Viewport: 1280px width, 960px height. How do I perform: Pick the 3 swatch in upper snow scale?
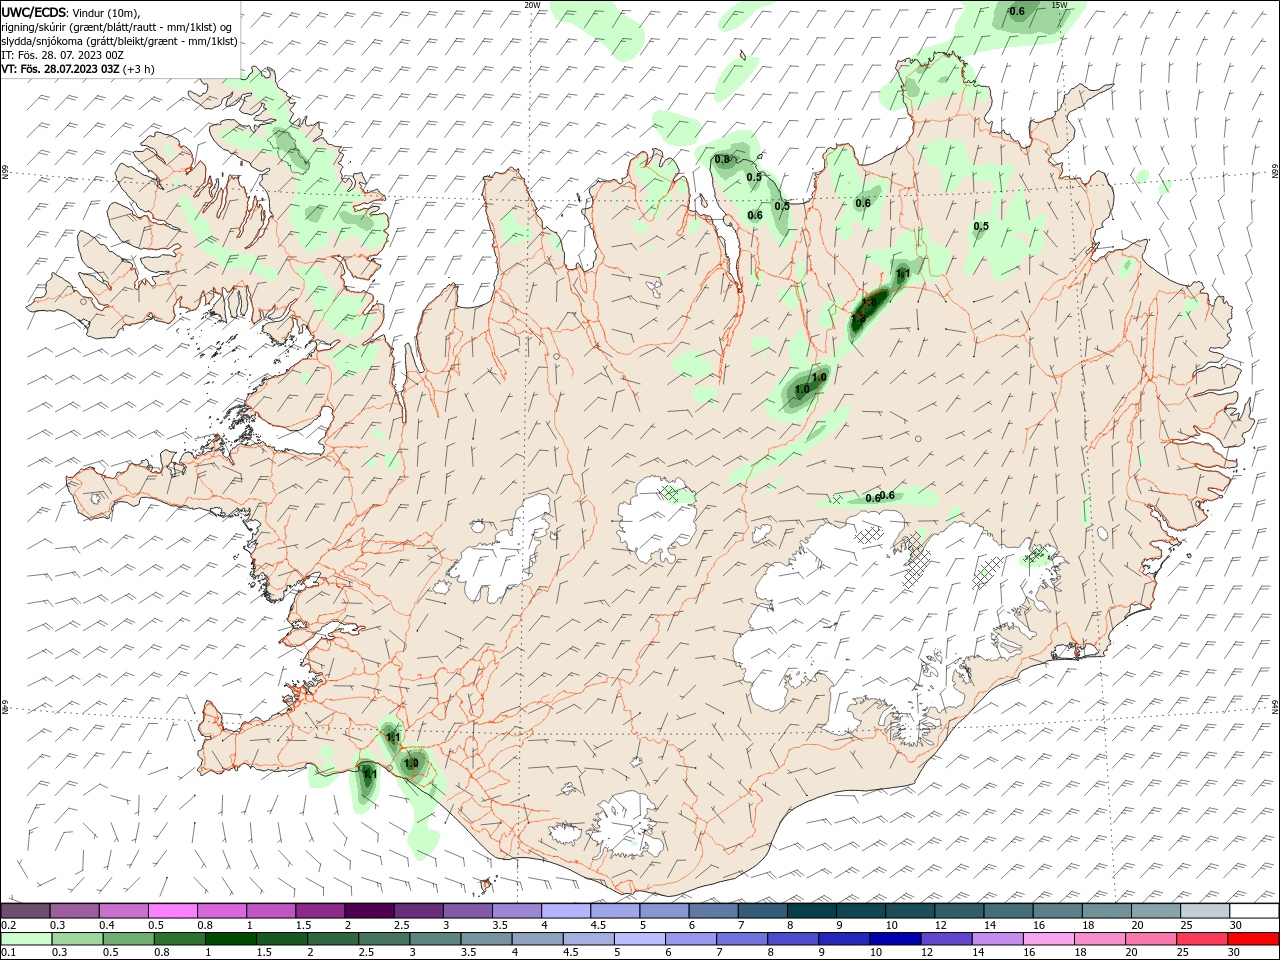tap(467, 911)
